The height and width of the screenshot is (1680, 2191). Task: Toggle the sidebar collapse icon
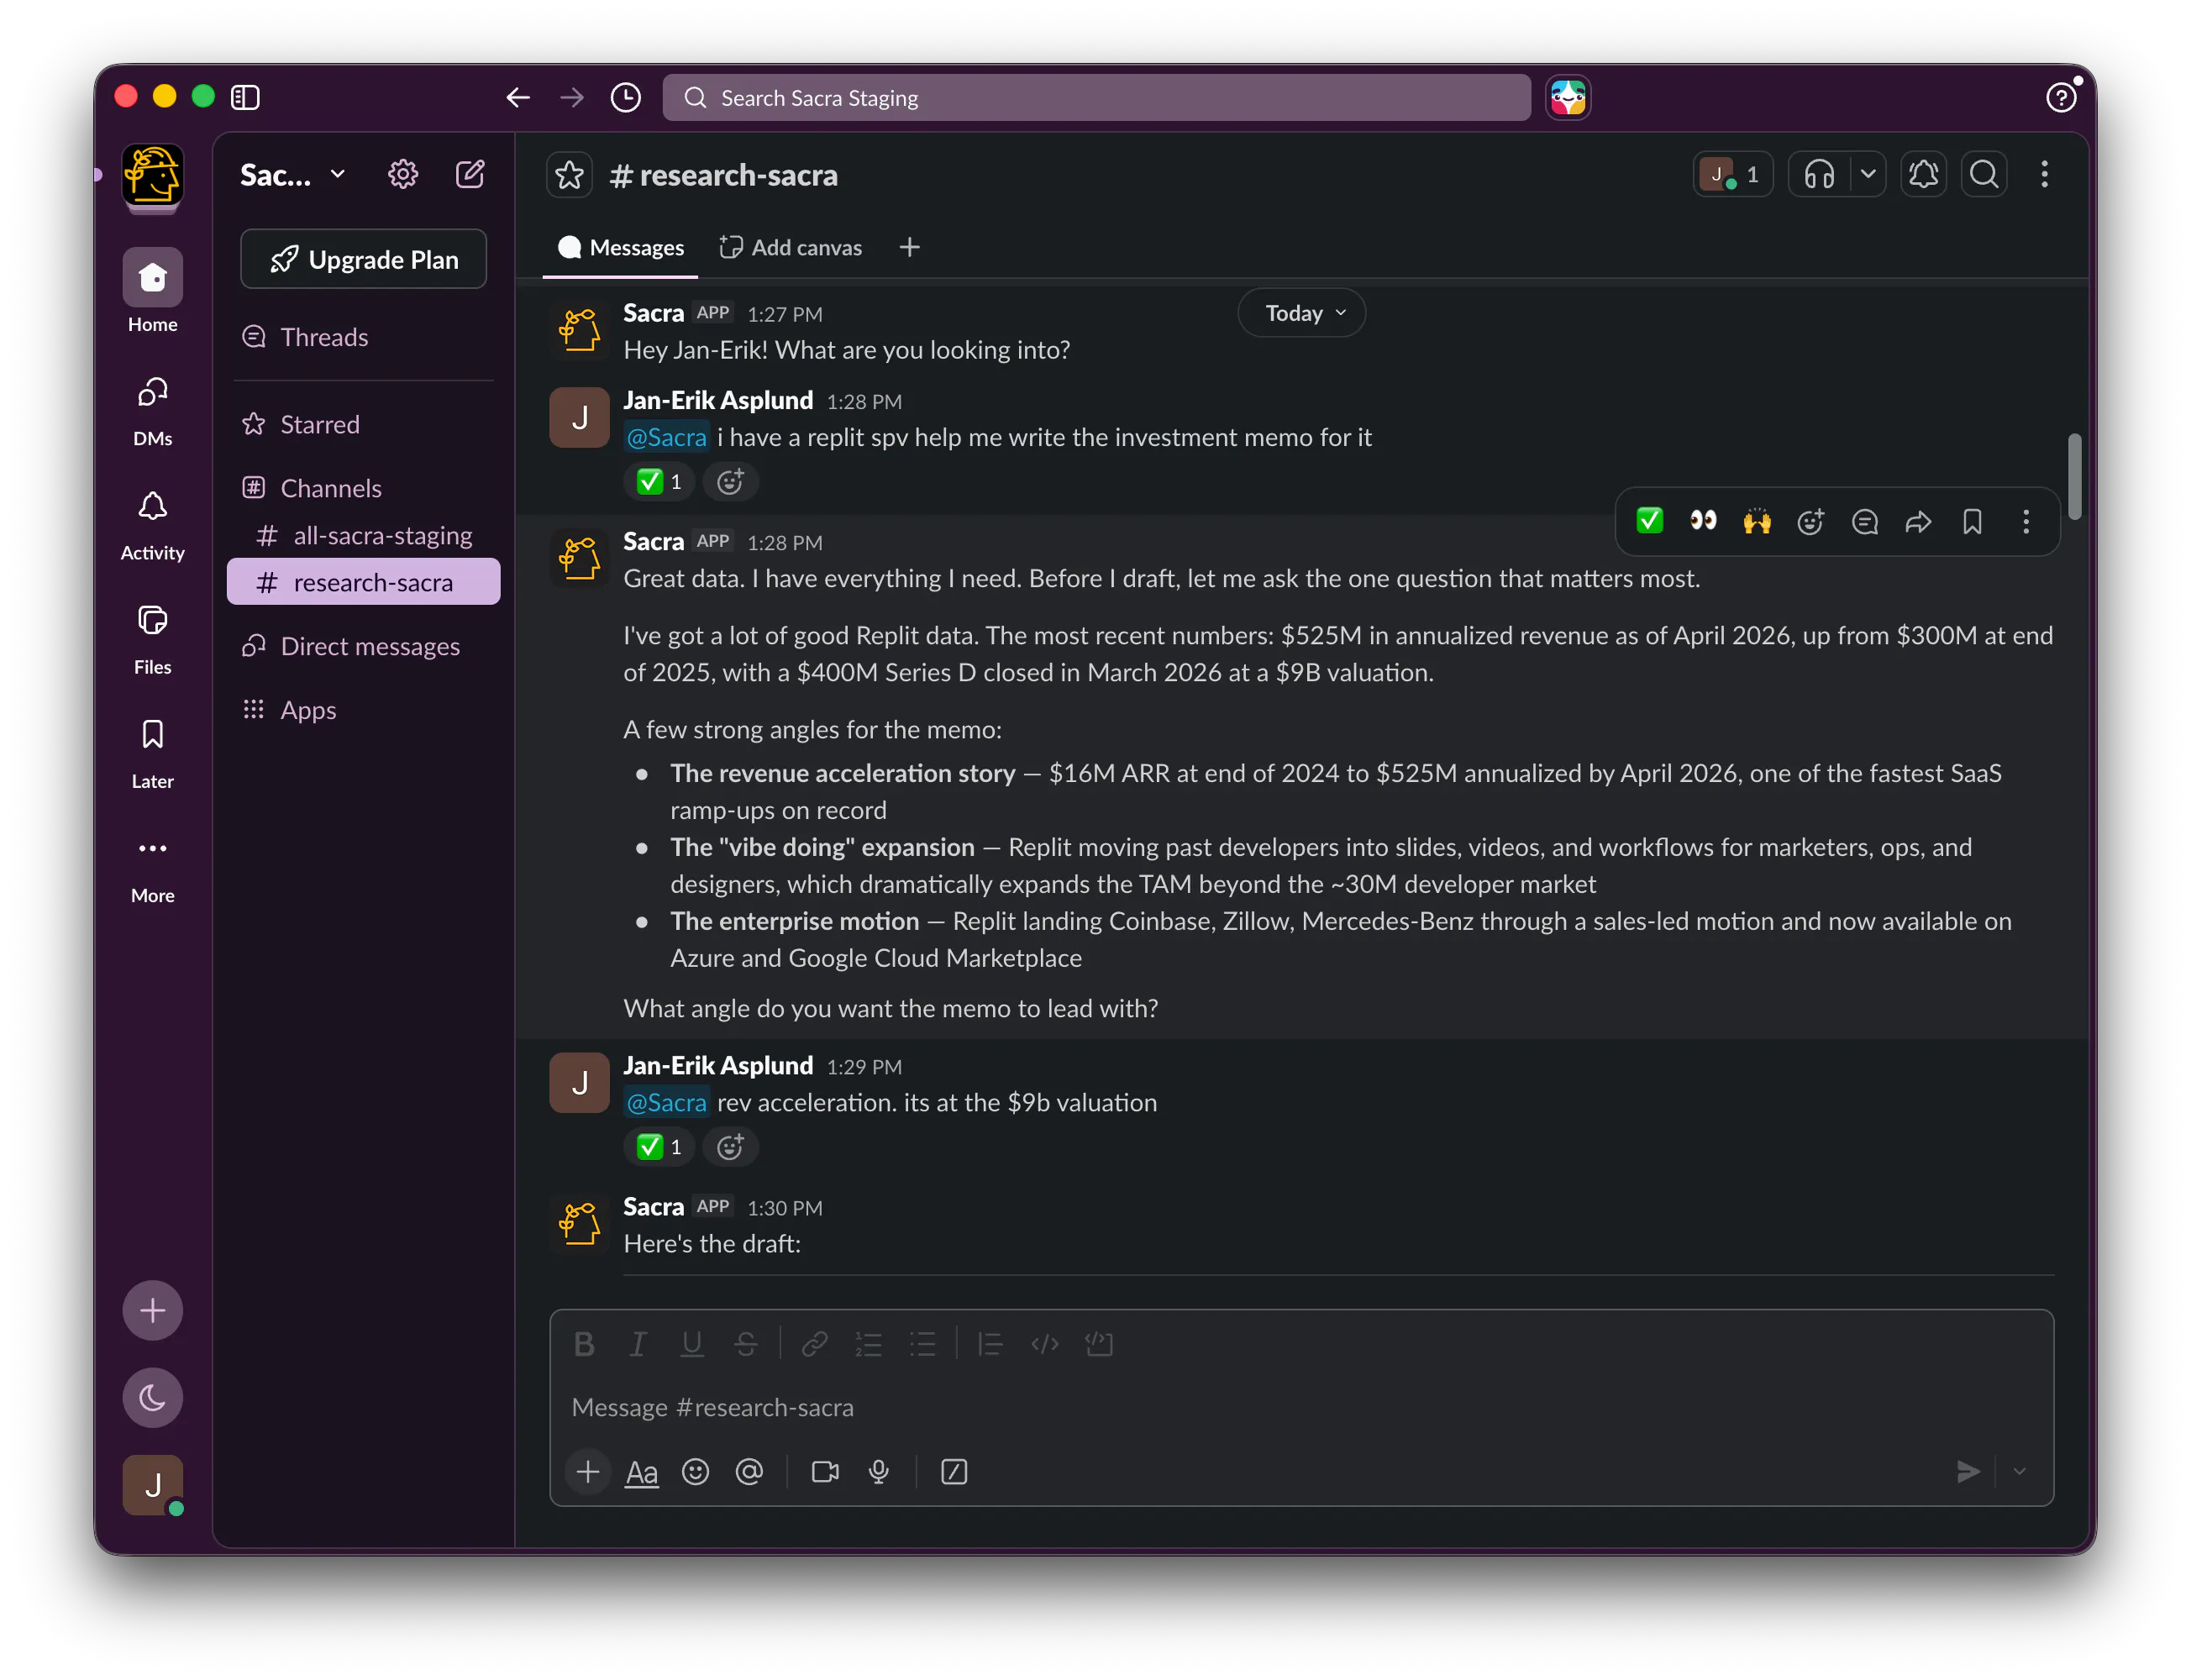(x=245, y=97)
